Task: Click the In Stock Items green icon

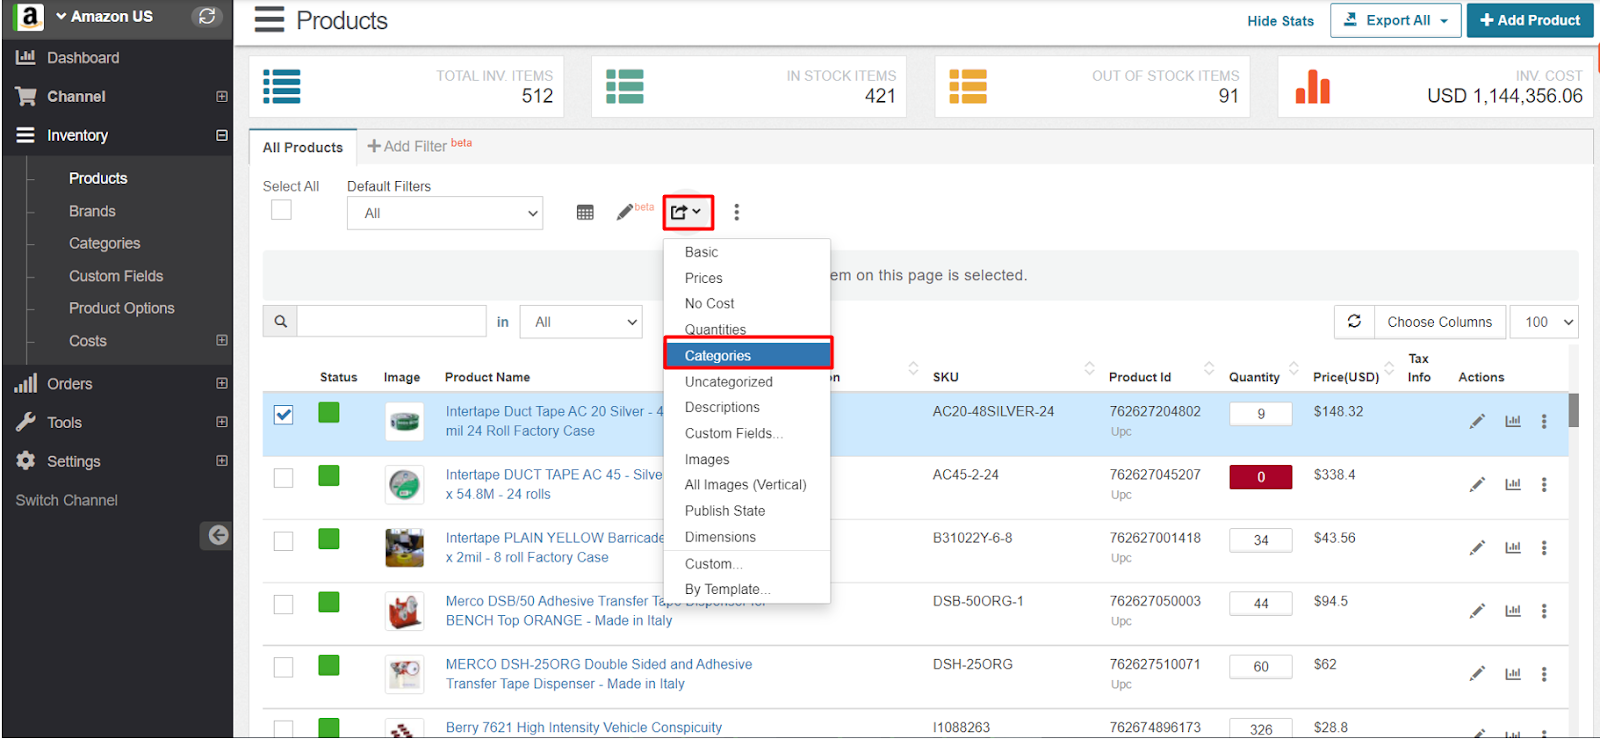Action: pyautogui.click(x=625, y=86)
